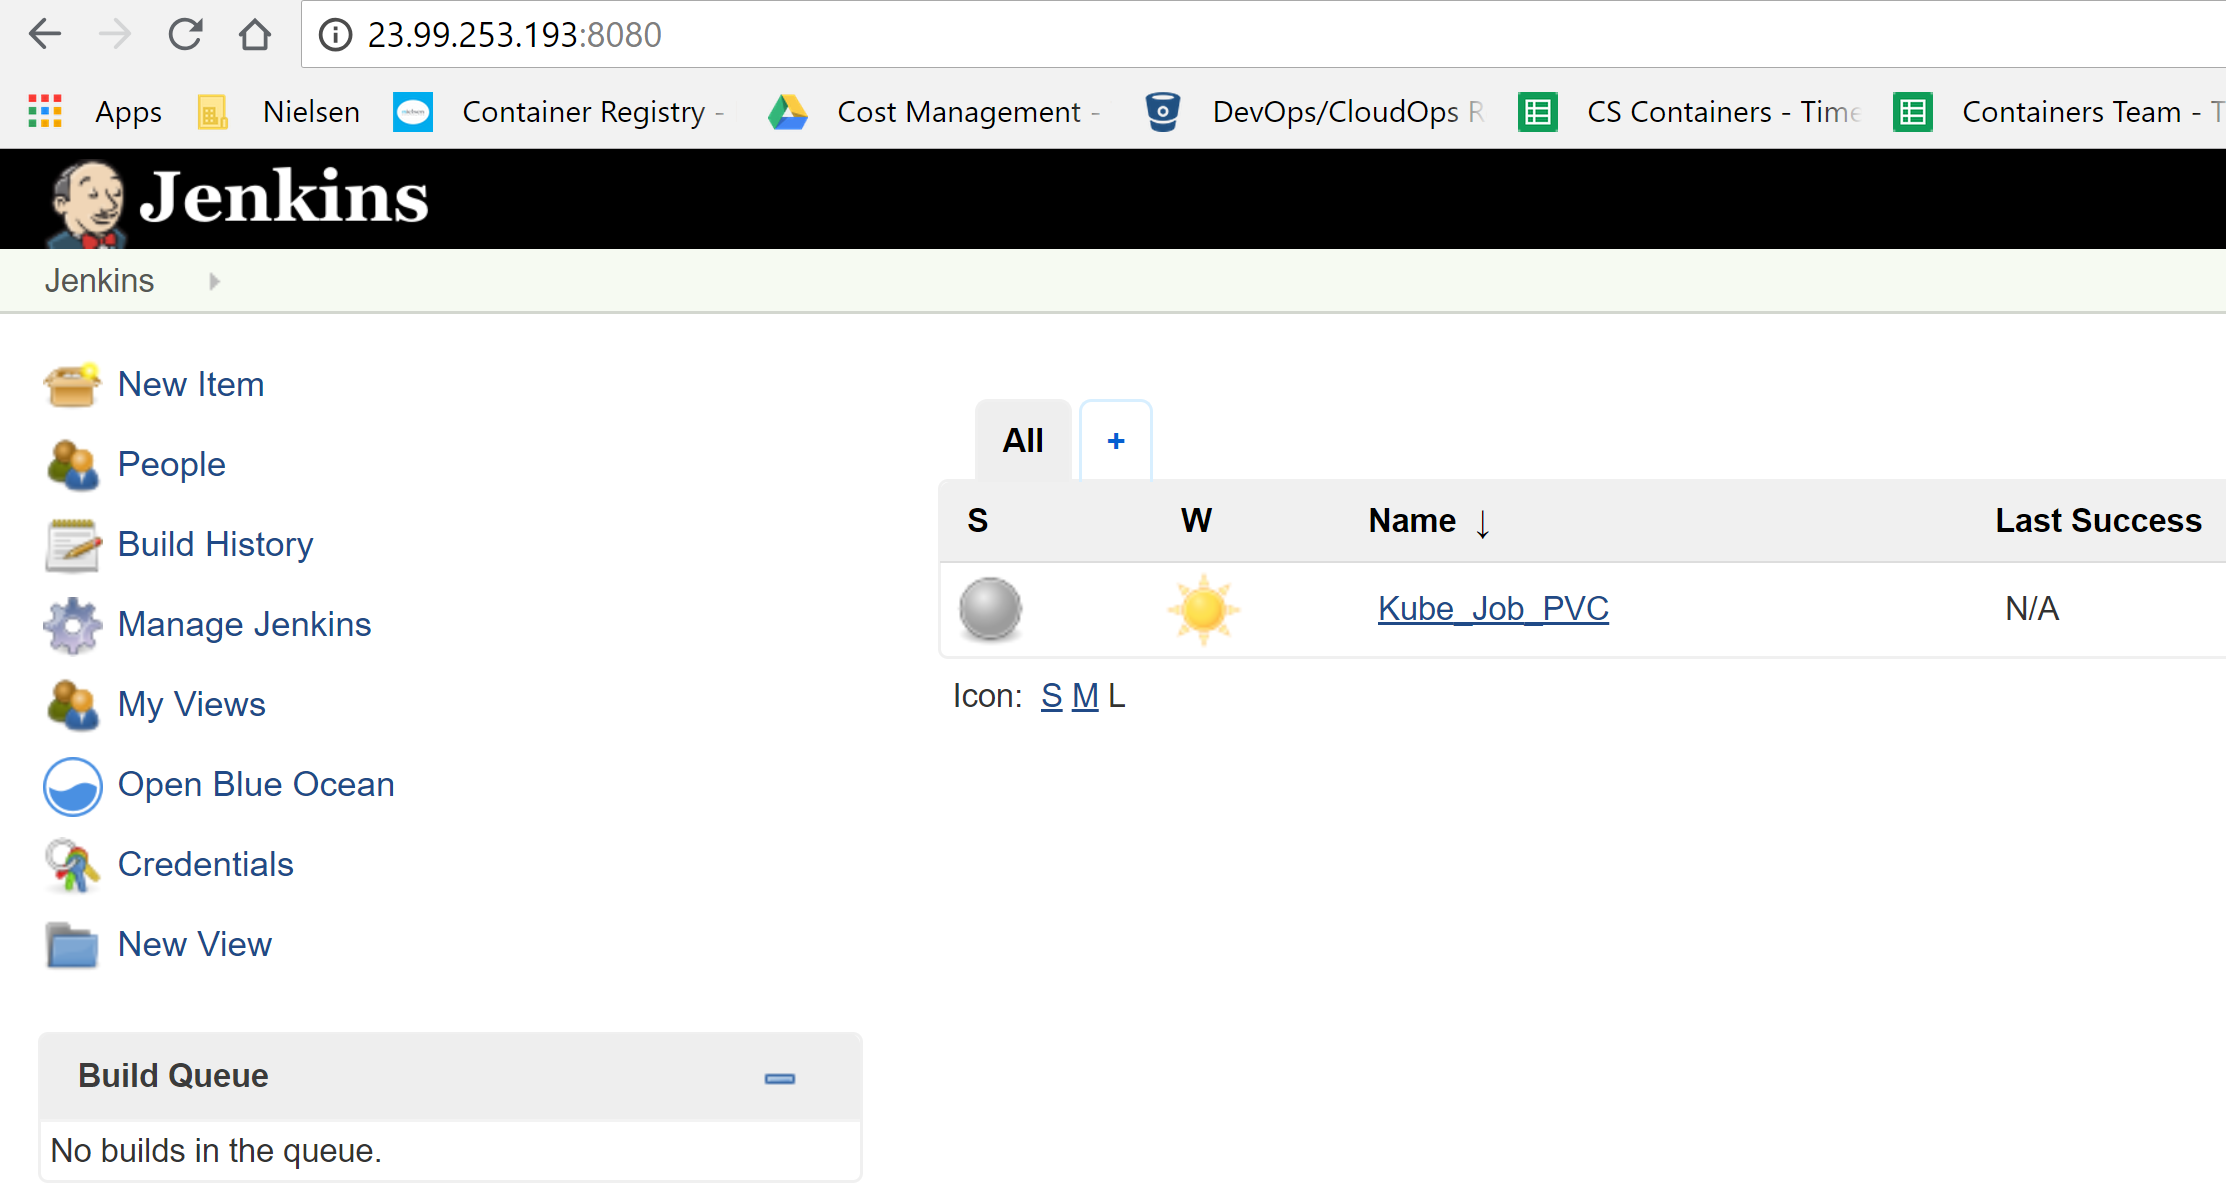Click the sunny weather icon for Kube_Job_PVC
The width and height of the screenshot is (2226, 1195).
click(x=1203, y=609)
